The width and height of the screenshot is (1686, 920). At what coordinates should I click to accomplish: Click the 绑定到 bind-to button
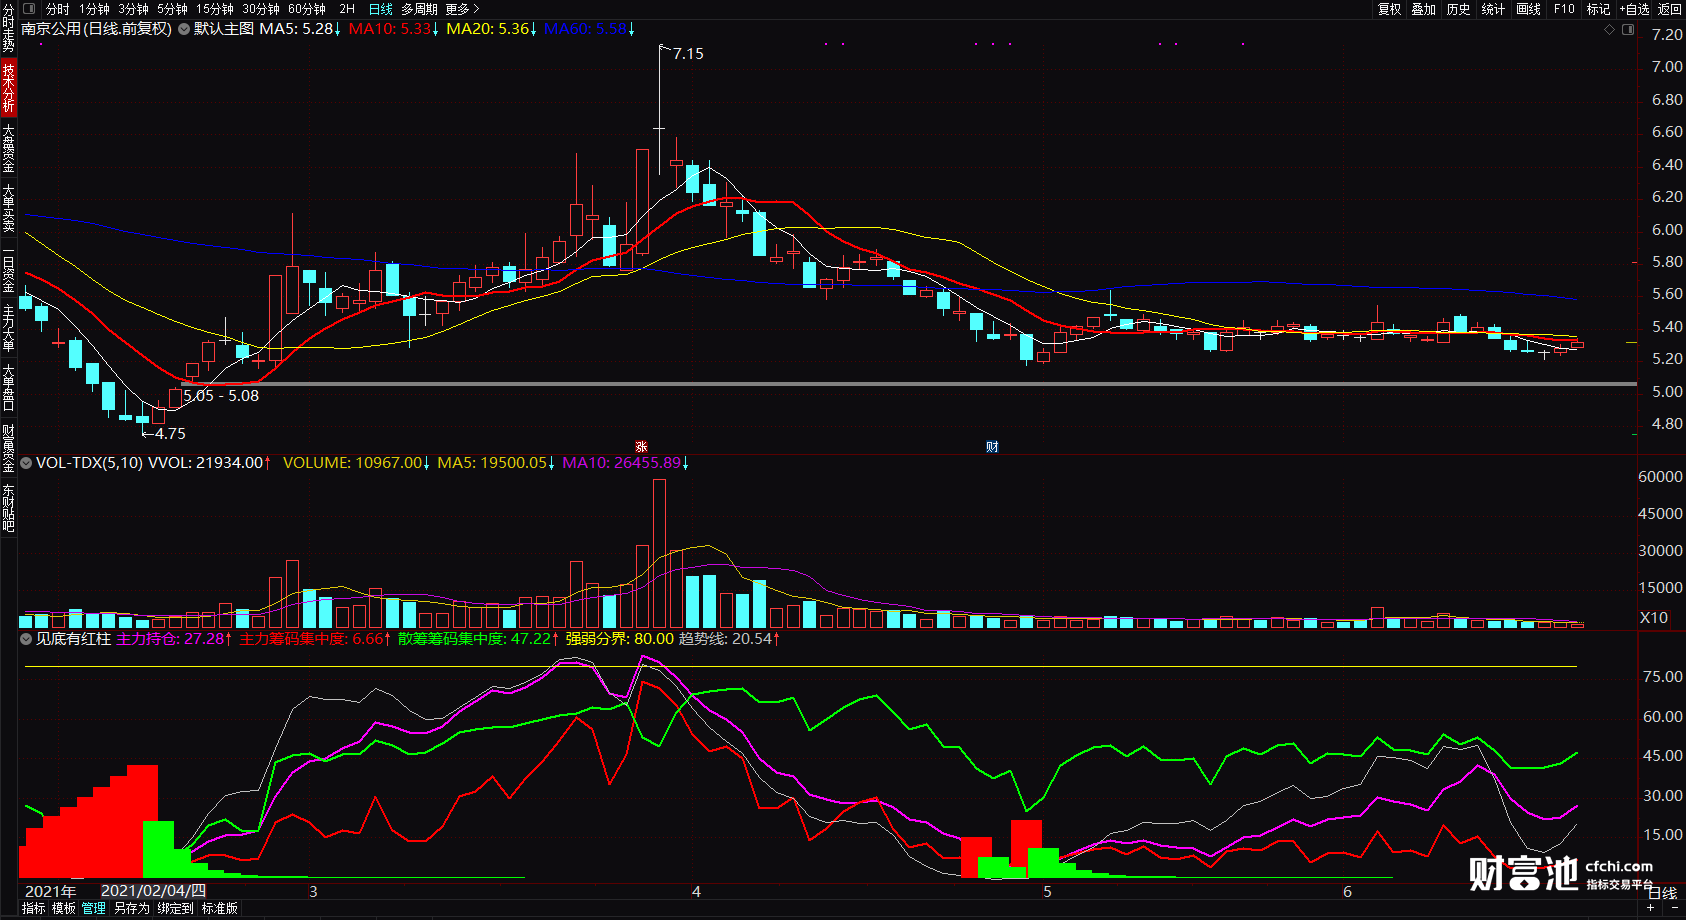tap(175, 909)
